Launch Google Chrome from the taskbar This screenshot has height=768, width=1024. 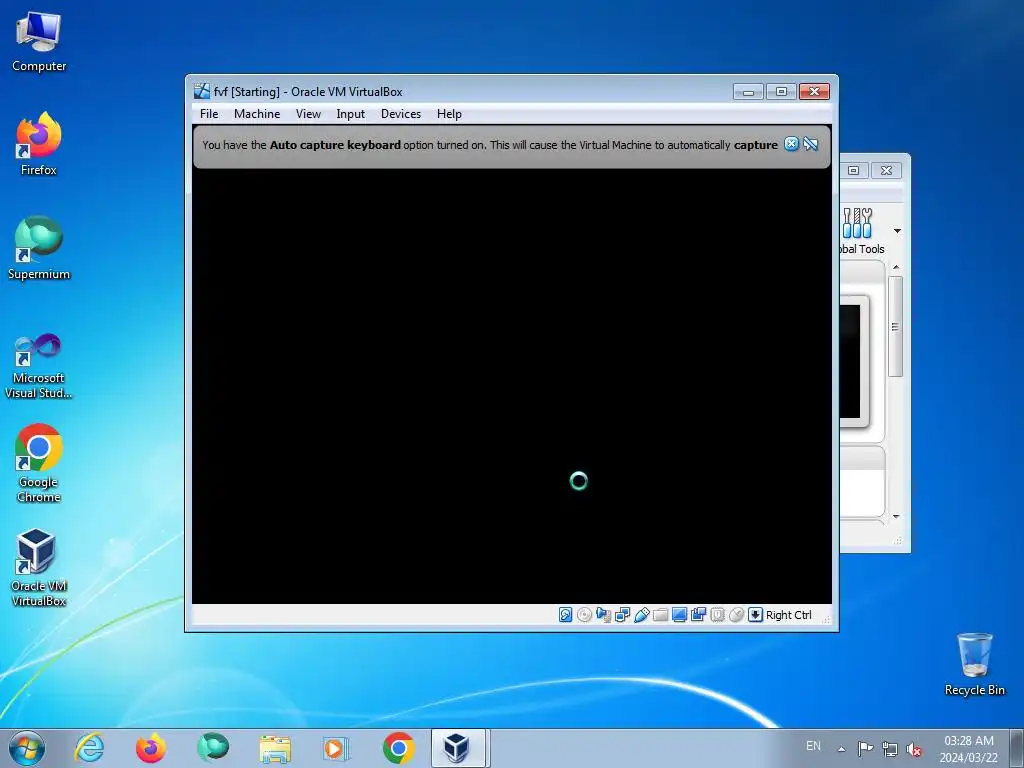pos(398,748)
